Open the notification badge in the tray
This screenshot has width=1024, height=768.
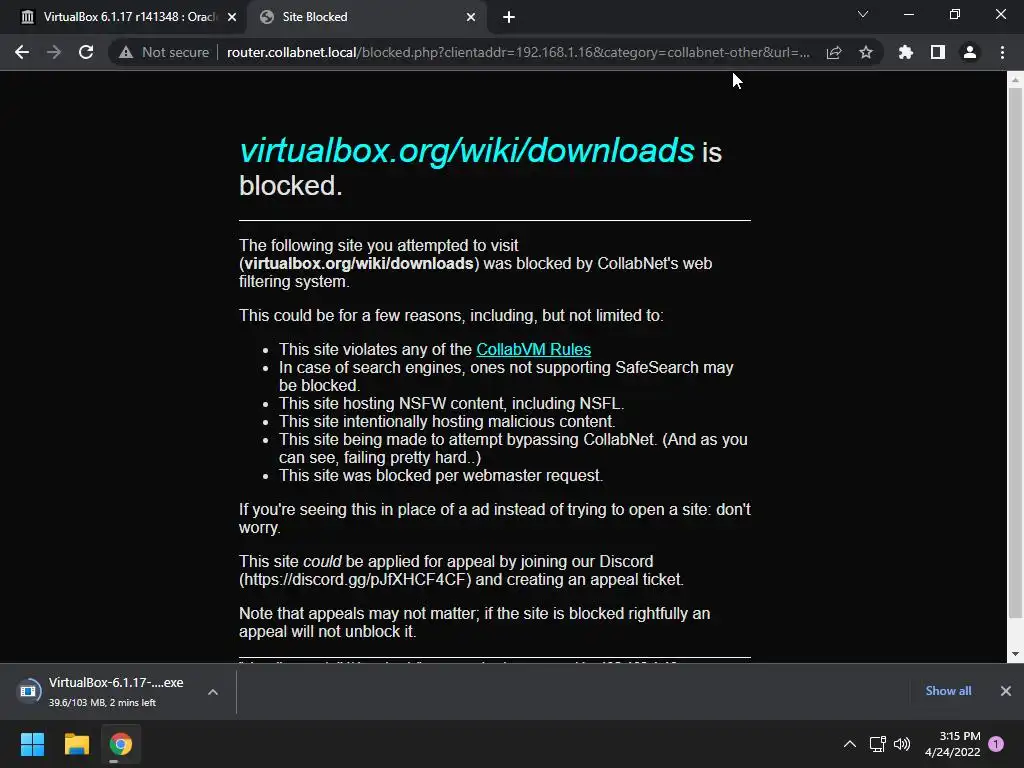(996, 744)
